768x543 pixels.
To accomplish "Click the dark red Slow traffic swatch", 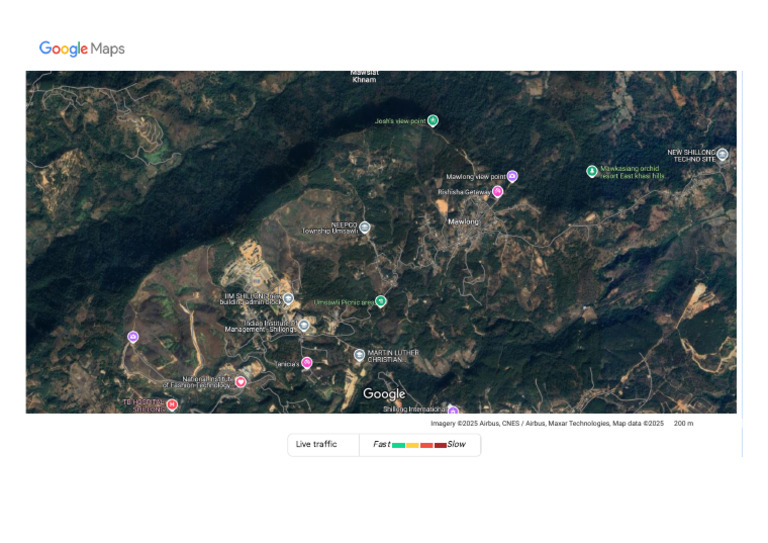I will [x=440, y=445].
